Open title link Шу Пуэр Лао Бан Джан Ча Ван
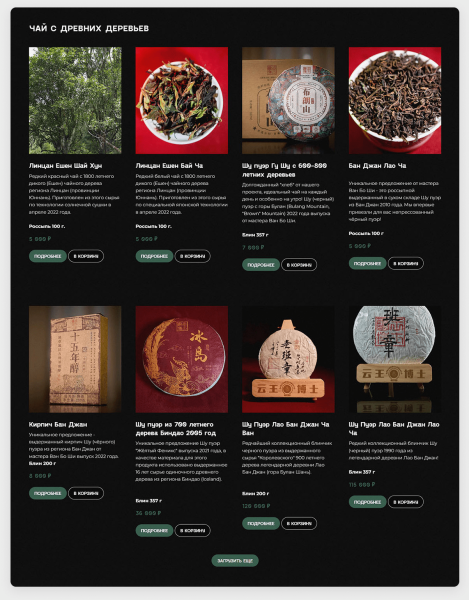This screenshot has width=469, height=600. coord(286,429)
